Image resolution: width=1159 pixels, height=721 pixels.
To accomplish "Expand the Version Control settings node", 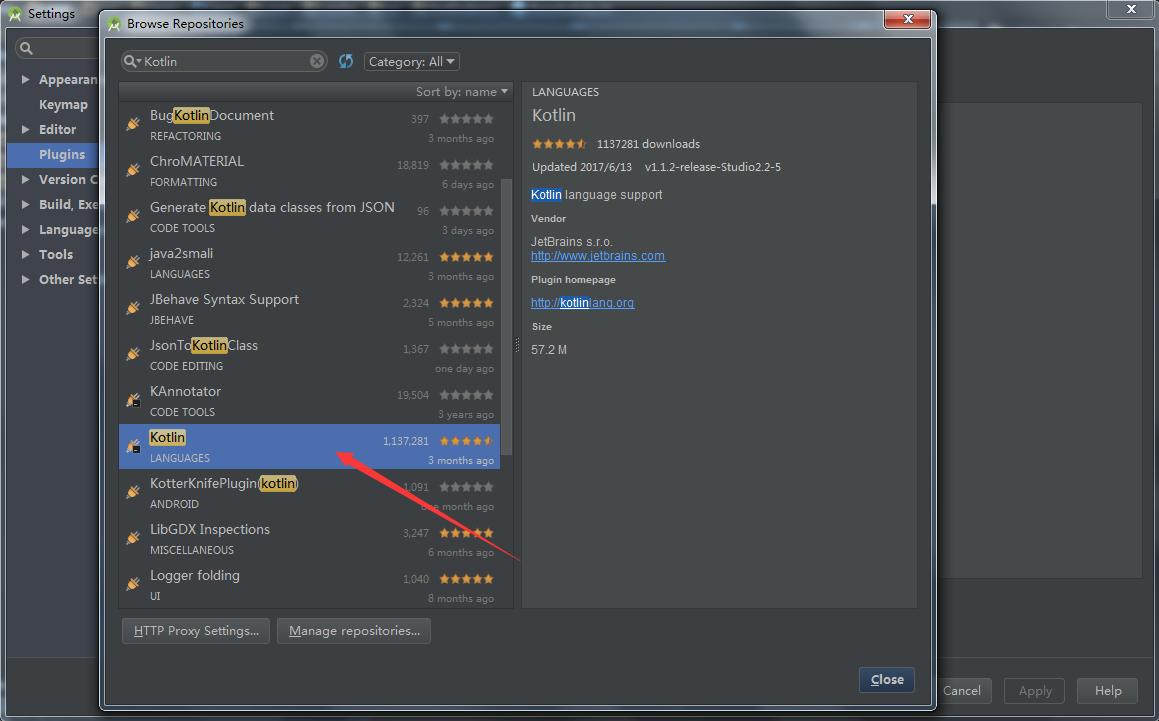I will 26,179.
